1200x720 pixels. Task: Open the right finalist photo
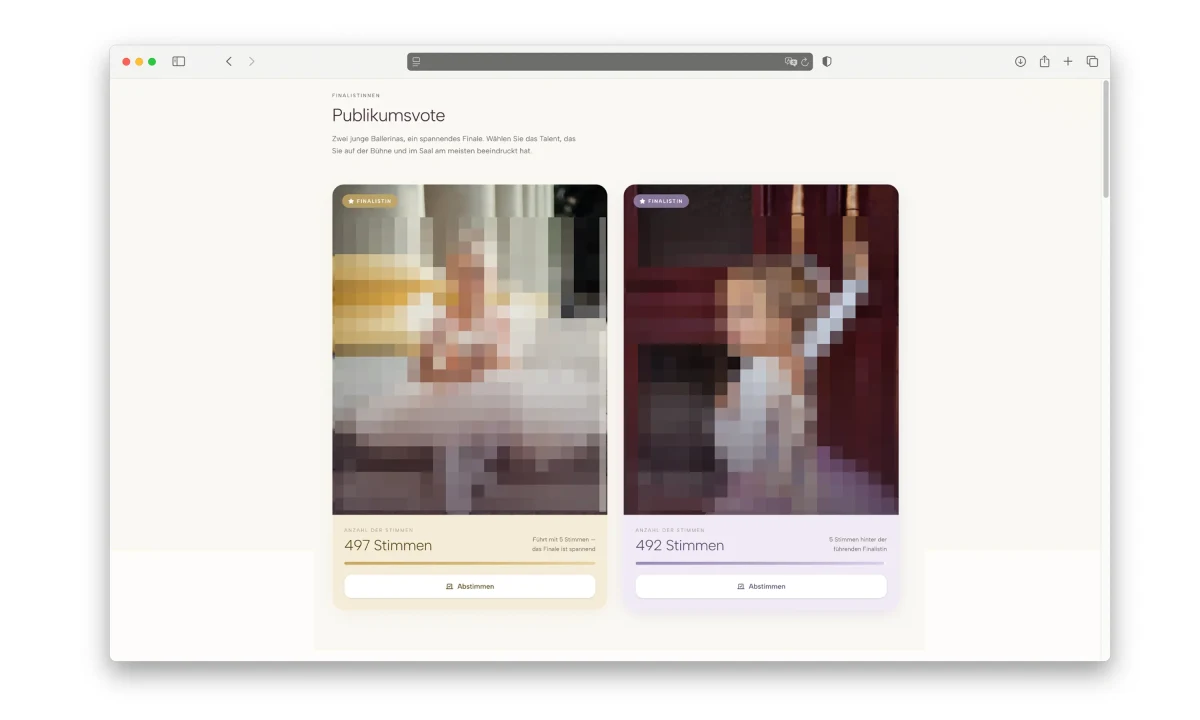761,349
